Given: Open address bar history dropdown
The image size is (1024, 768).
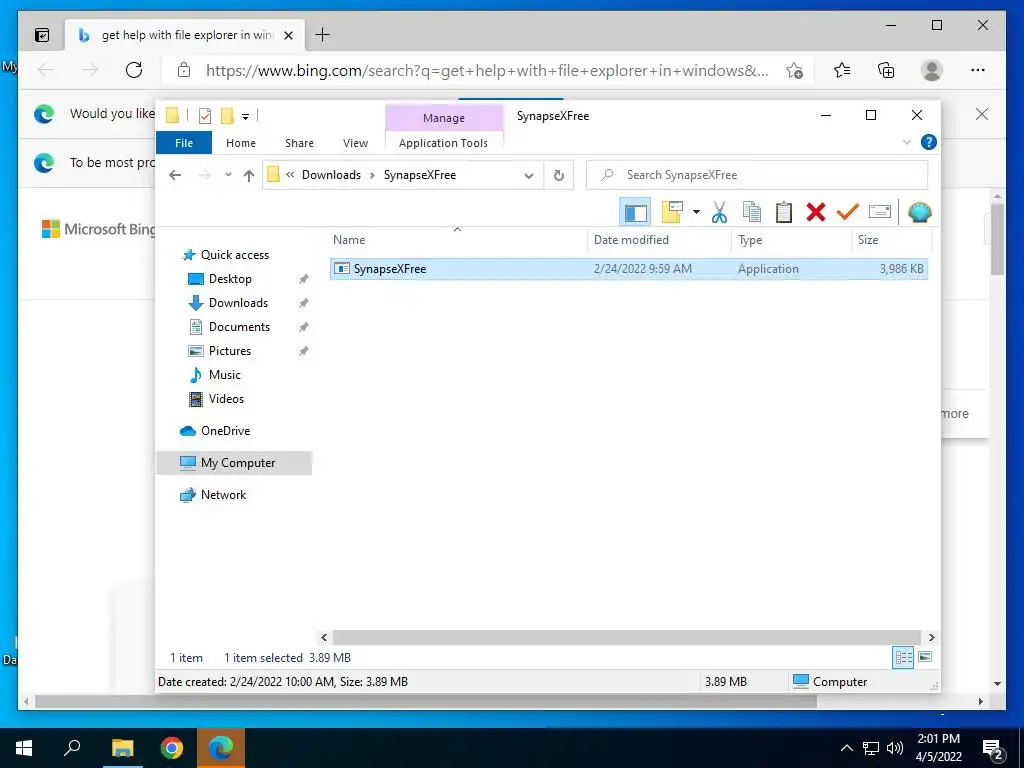Looking at the screenshot, I should 529,175.
